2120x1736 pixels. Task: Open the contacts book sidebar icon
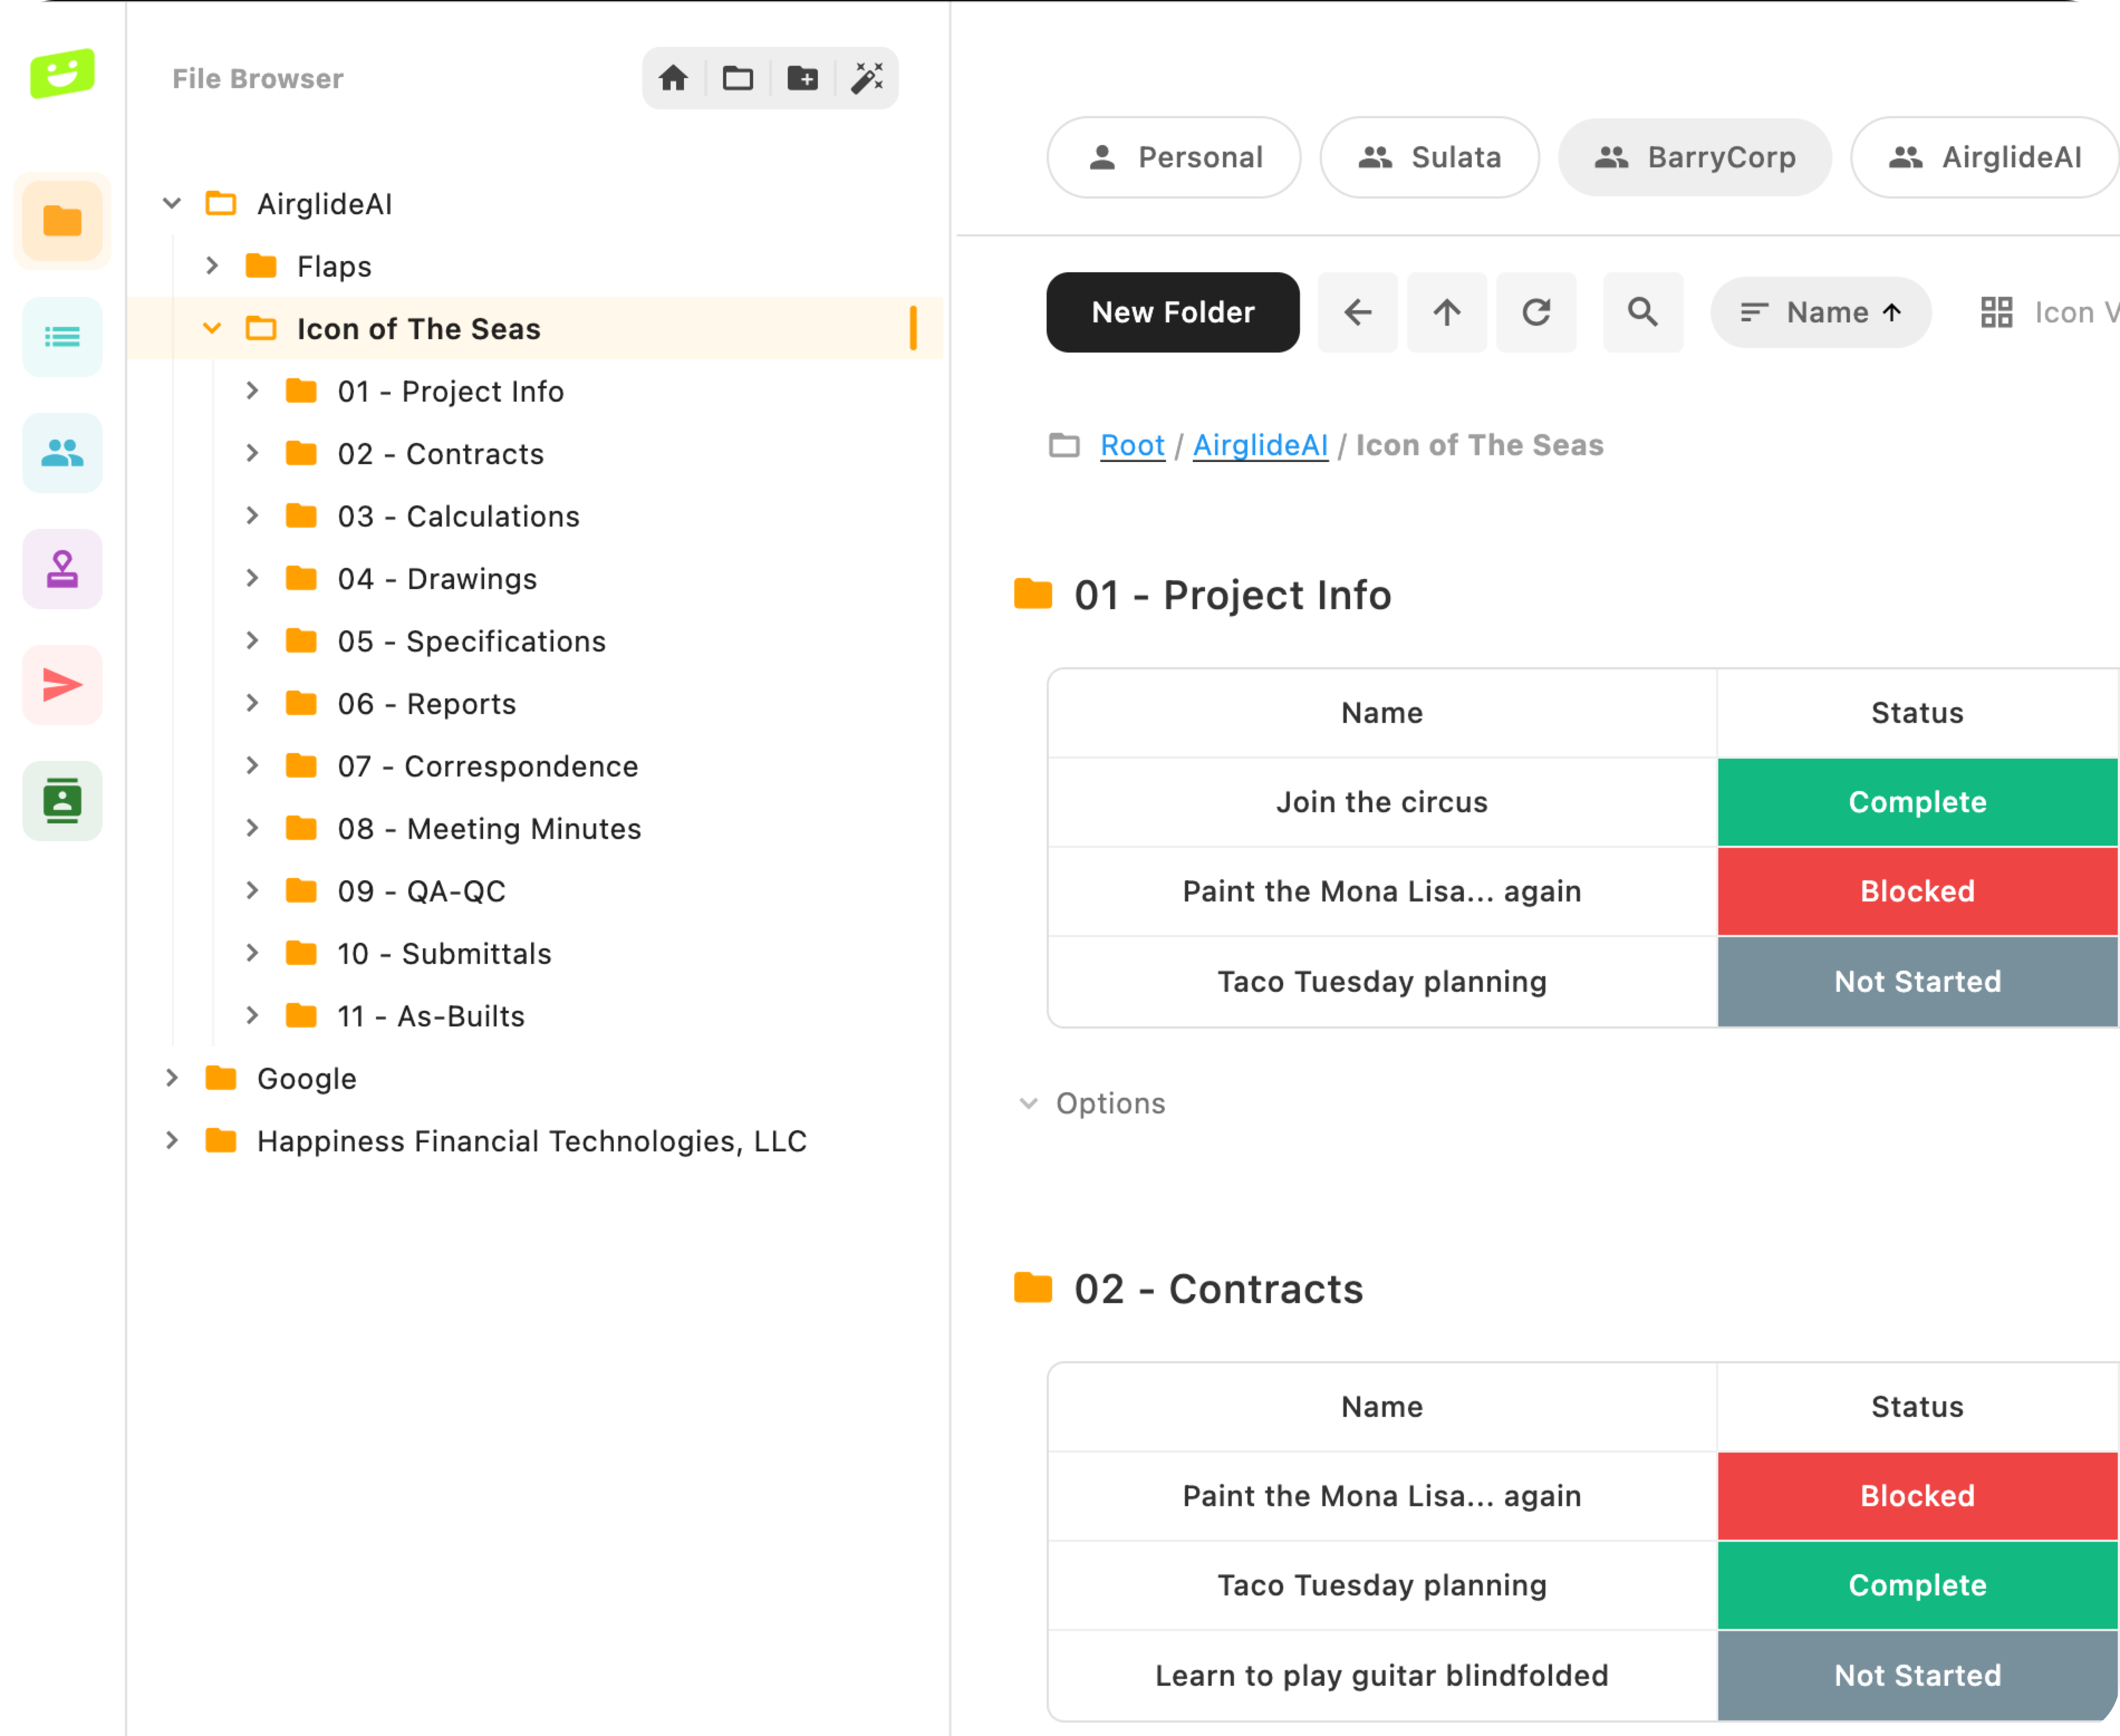tap(62, 801)
